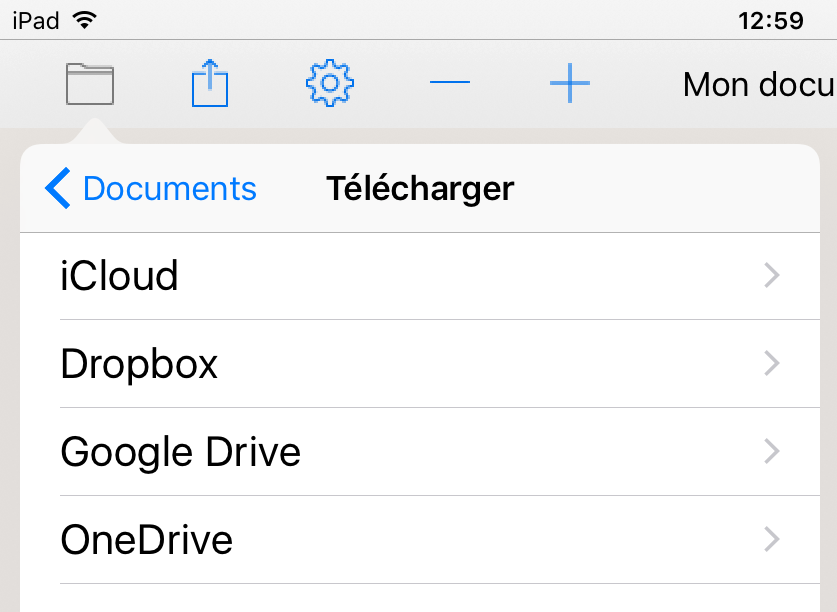Tap the iPad carrier label
The image size is (837, 612).
(35, 21)
